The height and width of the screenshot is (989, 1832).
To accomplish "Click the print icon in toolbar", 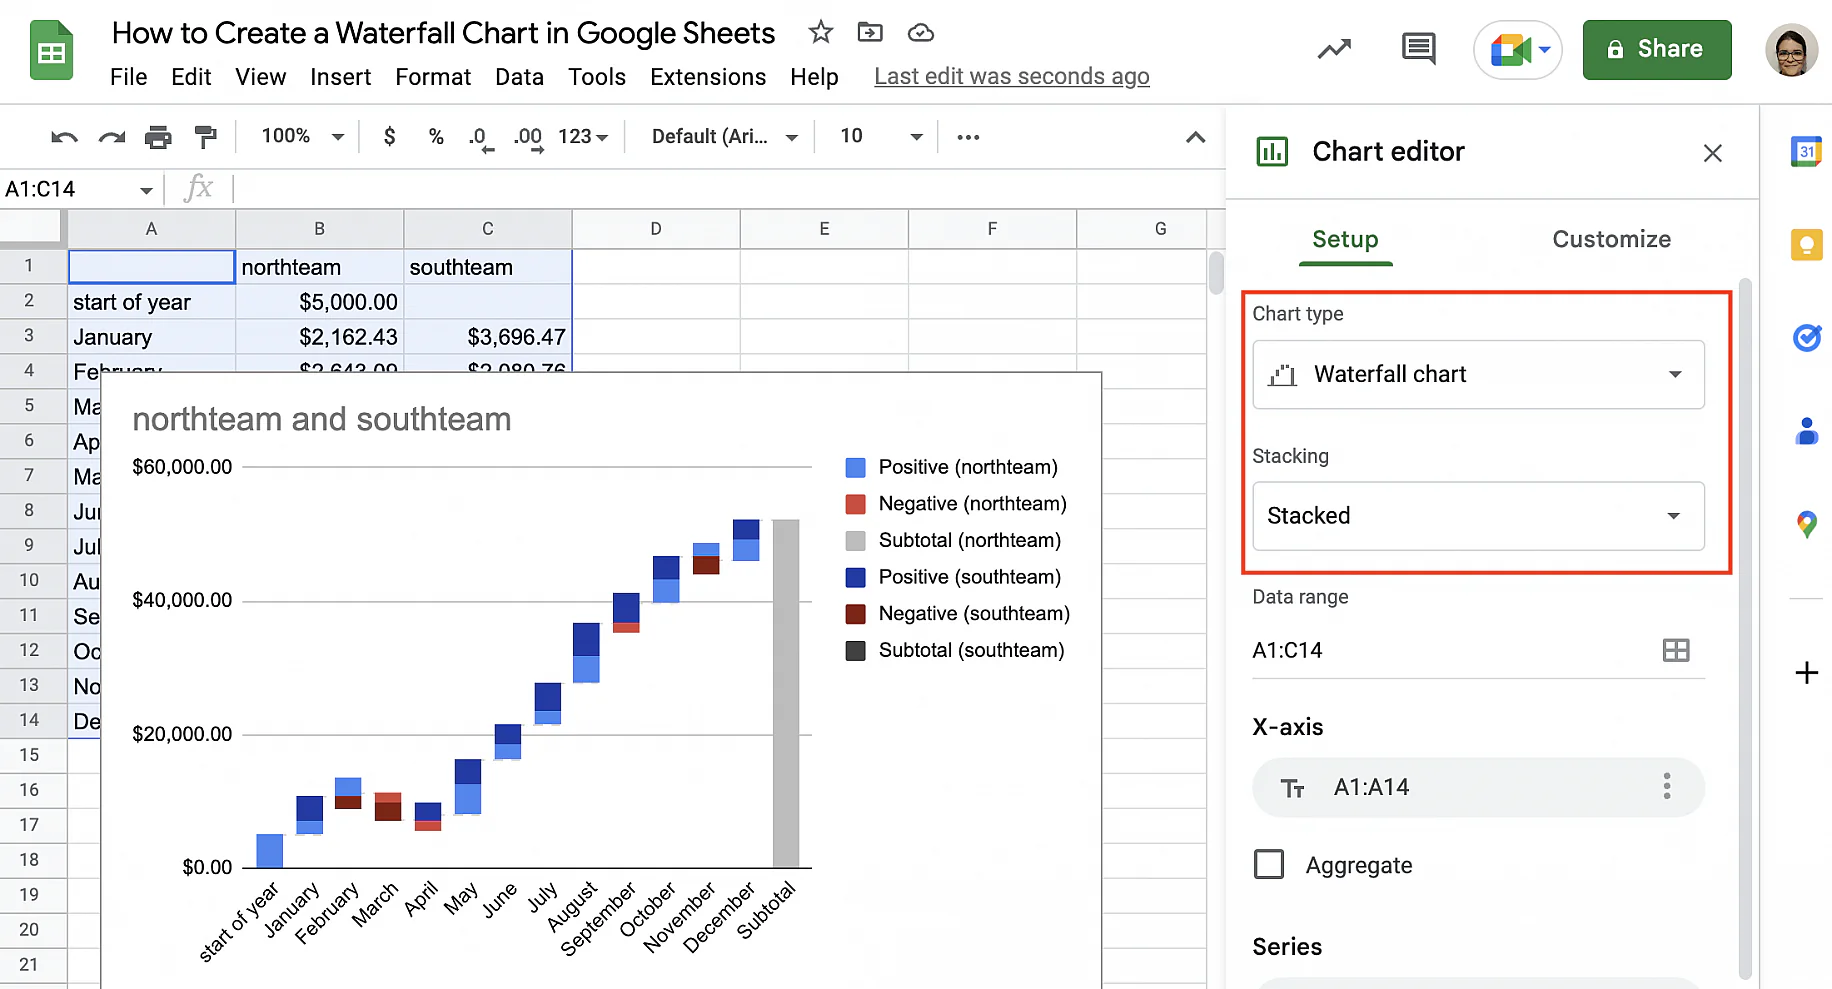I will coord(158,137).
